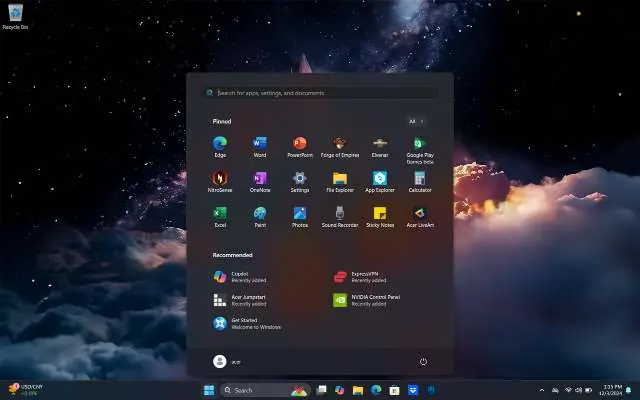Open recommended Acer Jumpstart item
The height and width of the screenshot is (400, 640).
(x=240, y=300)
